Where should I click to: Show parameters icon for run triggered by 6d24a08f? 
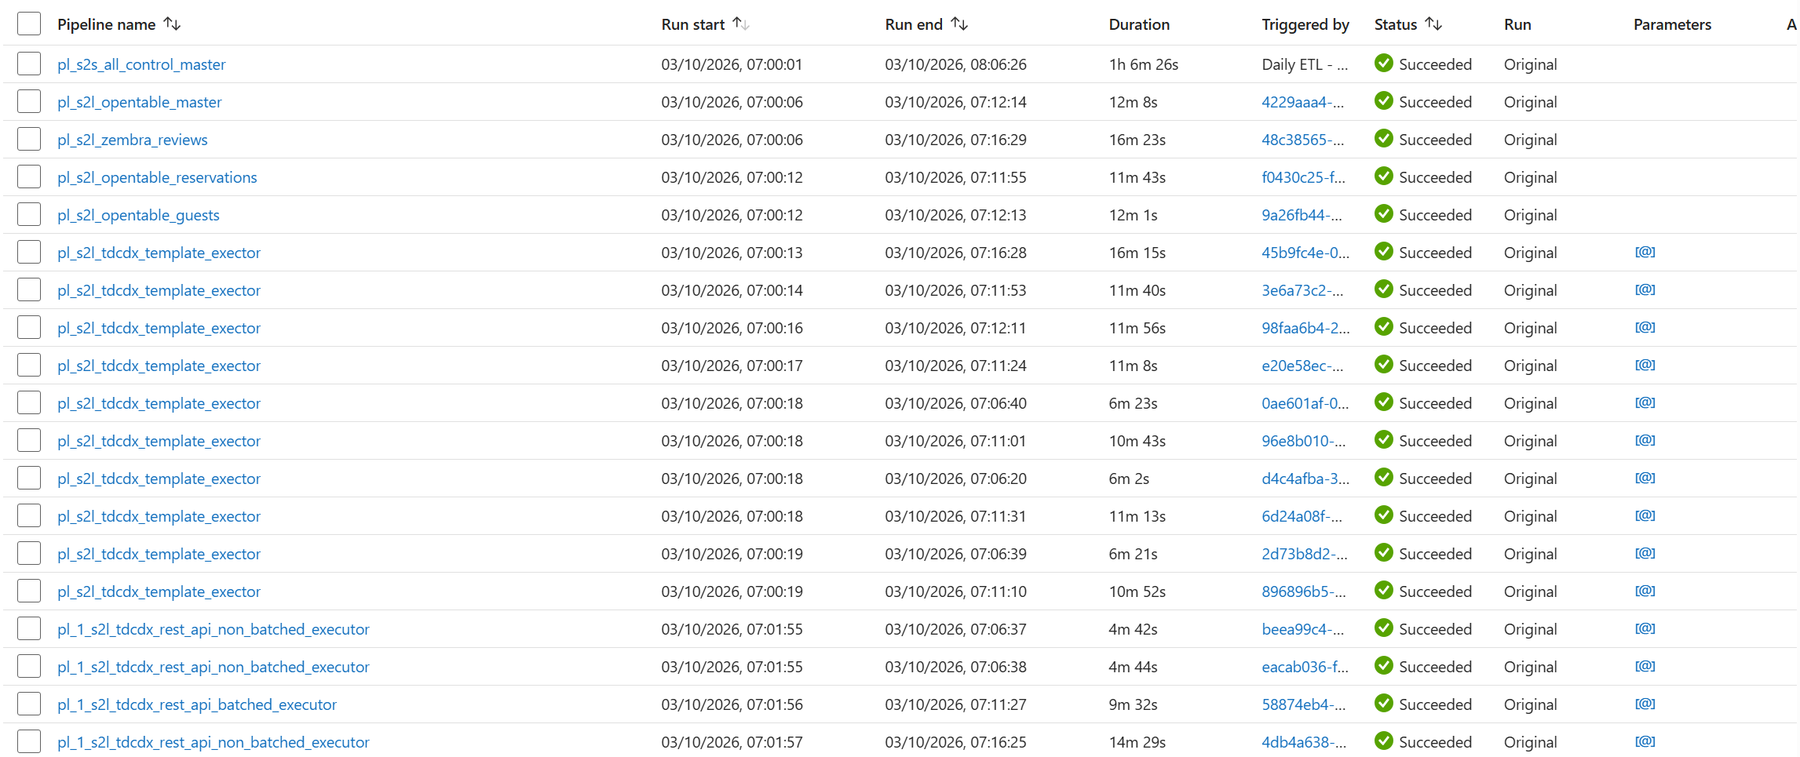pos(1645,516)
